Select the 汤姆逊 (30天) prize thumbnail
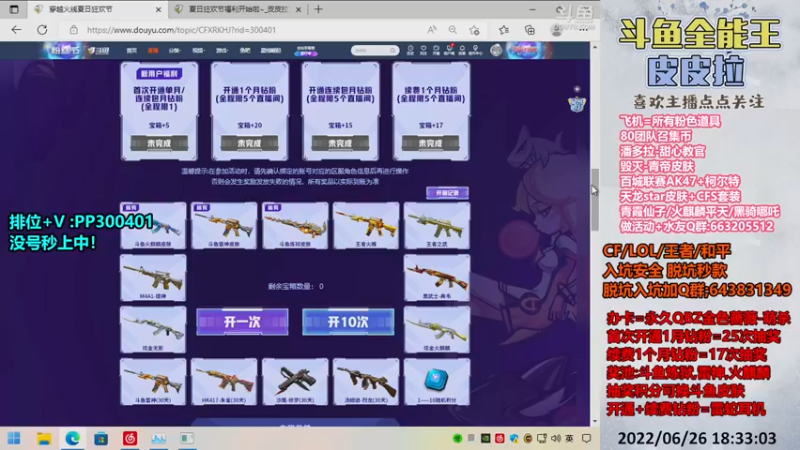The width and height of the screenshot is (800, 450). (366, 382)
